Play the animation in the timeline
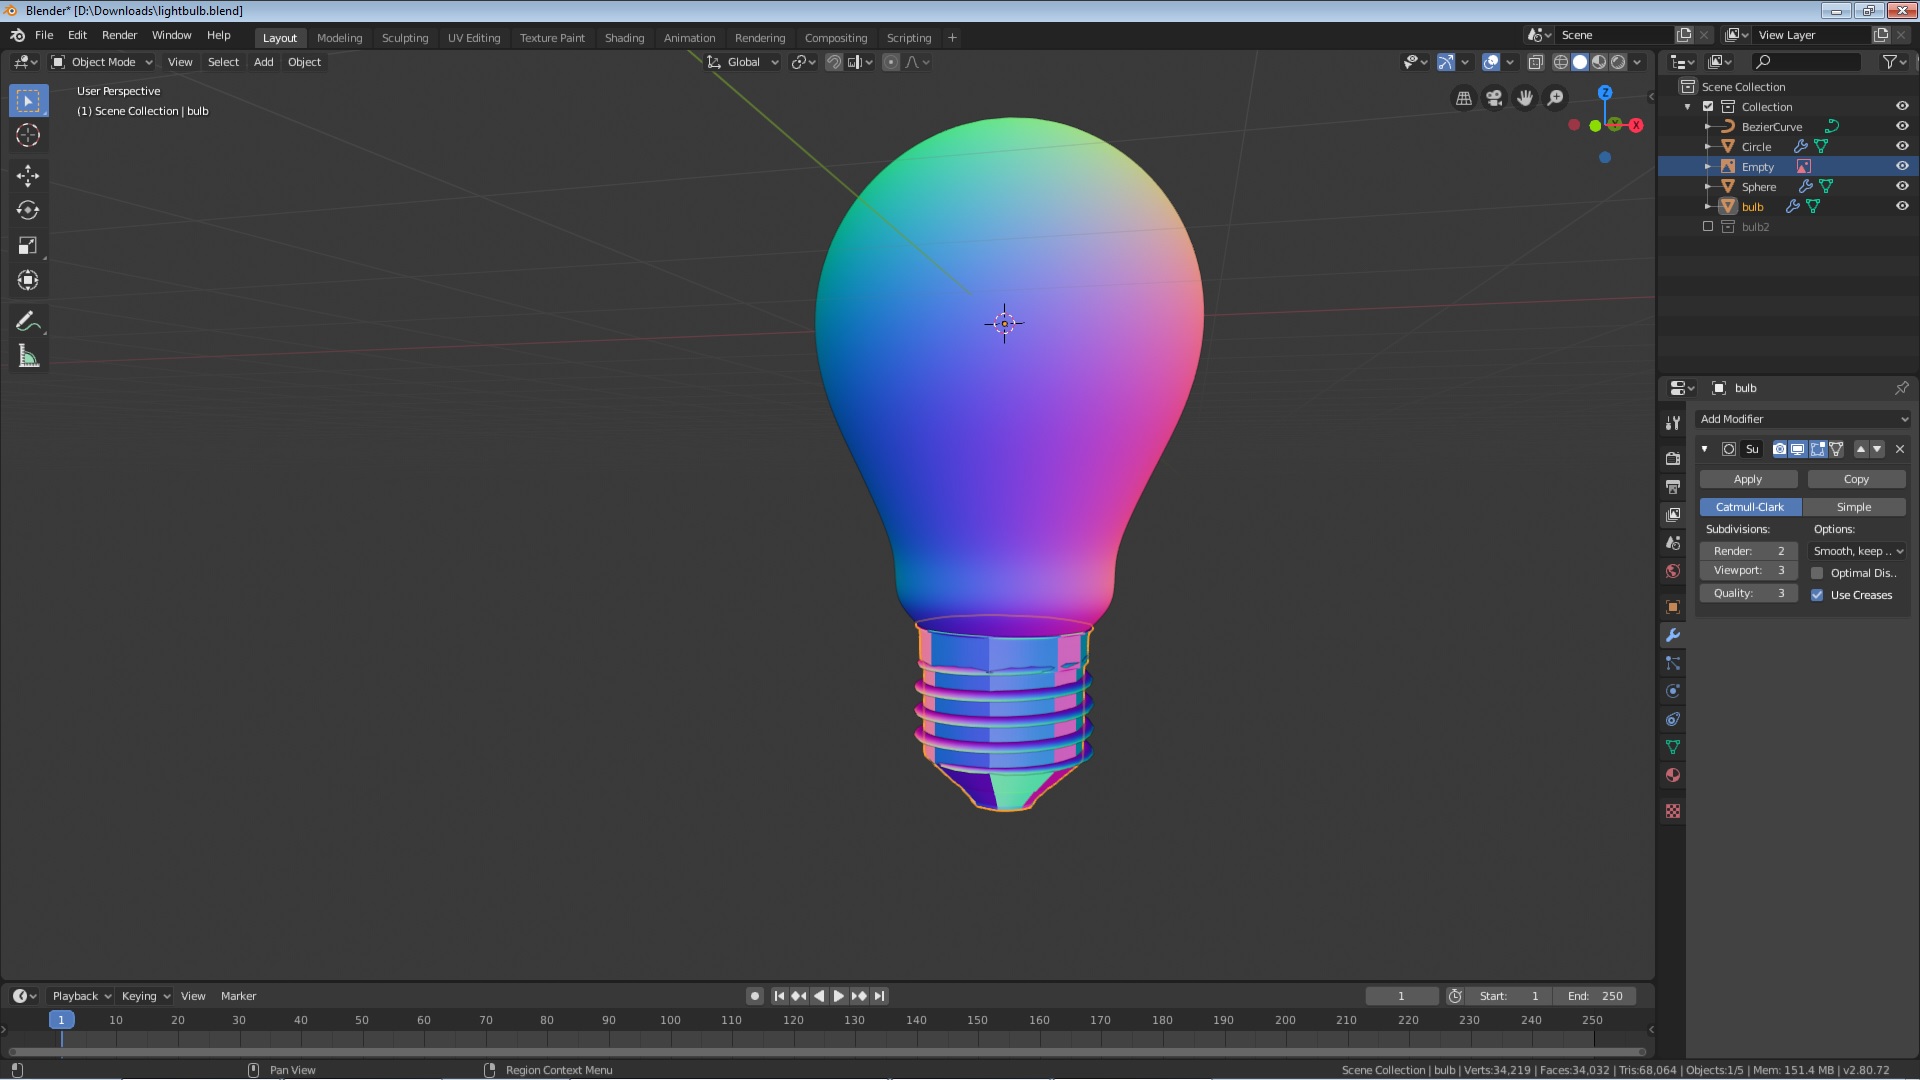 (x=838, y=996)
